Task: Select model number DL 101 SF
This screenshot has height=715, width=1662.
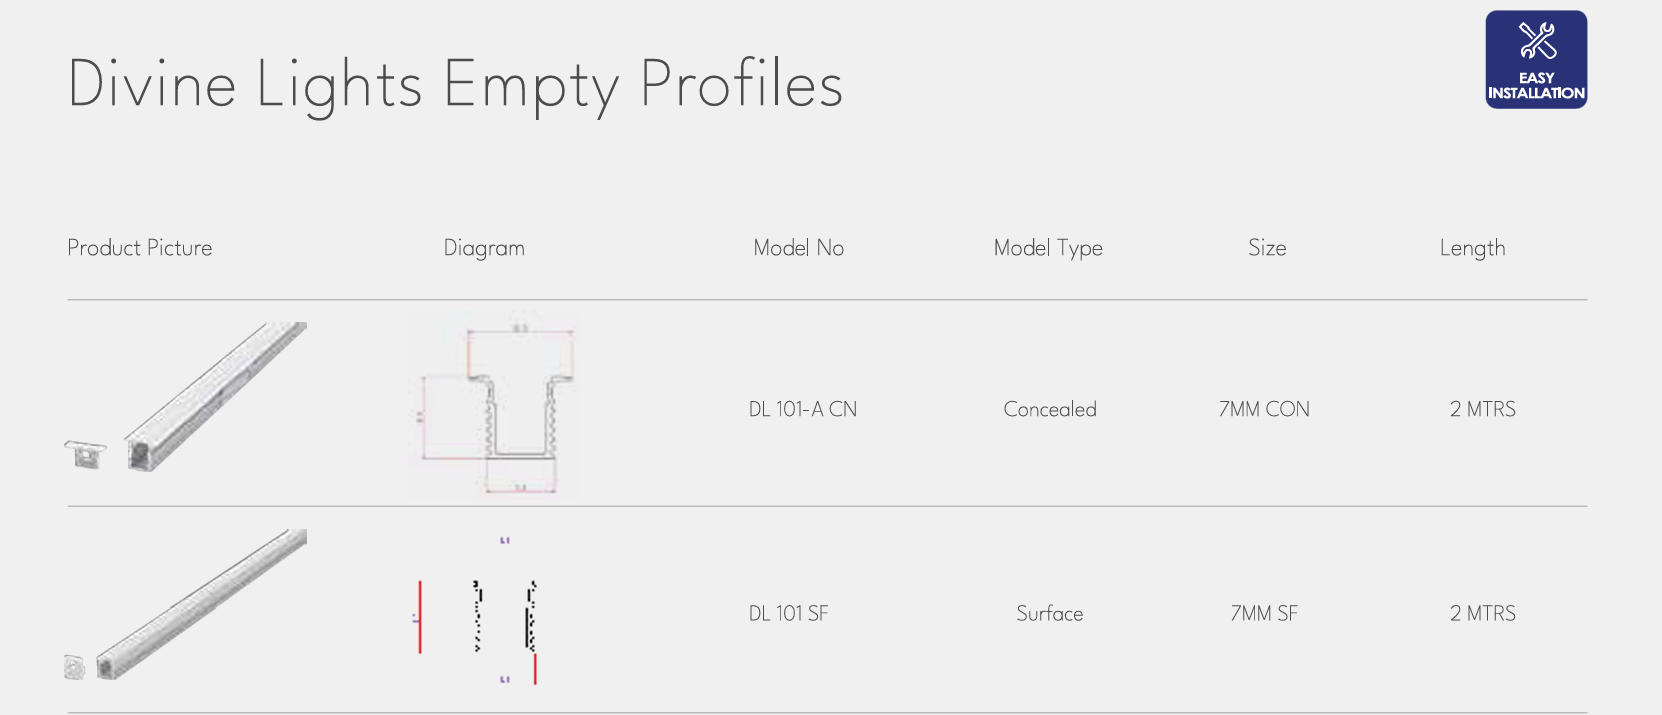Action: coord(788,613)
